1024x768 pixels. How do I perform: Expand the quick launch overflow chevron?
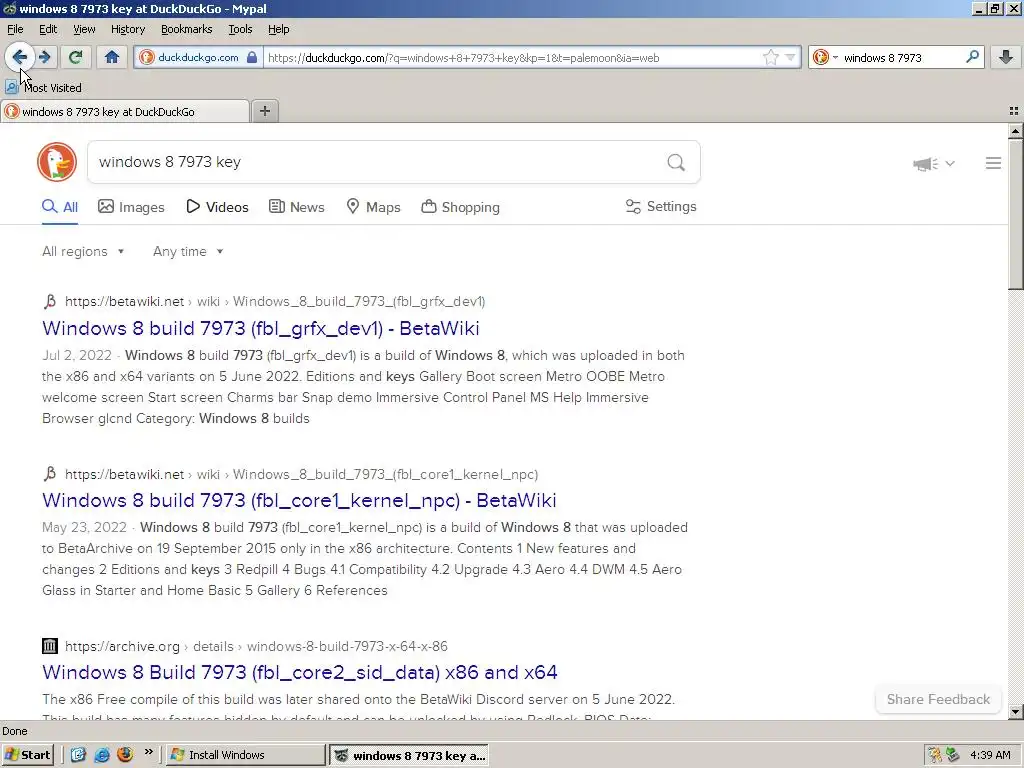(149, 752)
